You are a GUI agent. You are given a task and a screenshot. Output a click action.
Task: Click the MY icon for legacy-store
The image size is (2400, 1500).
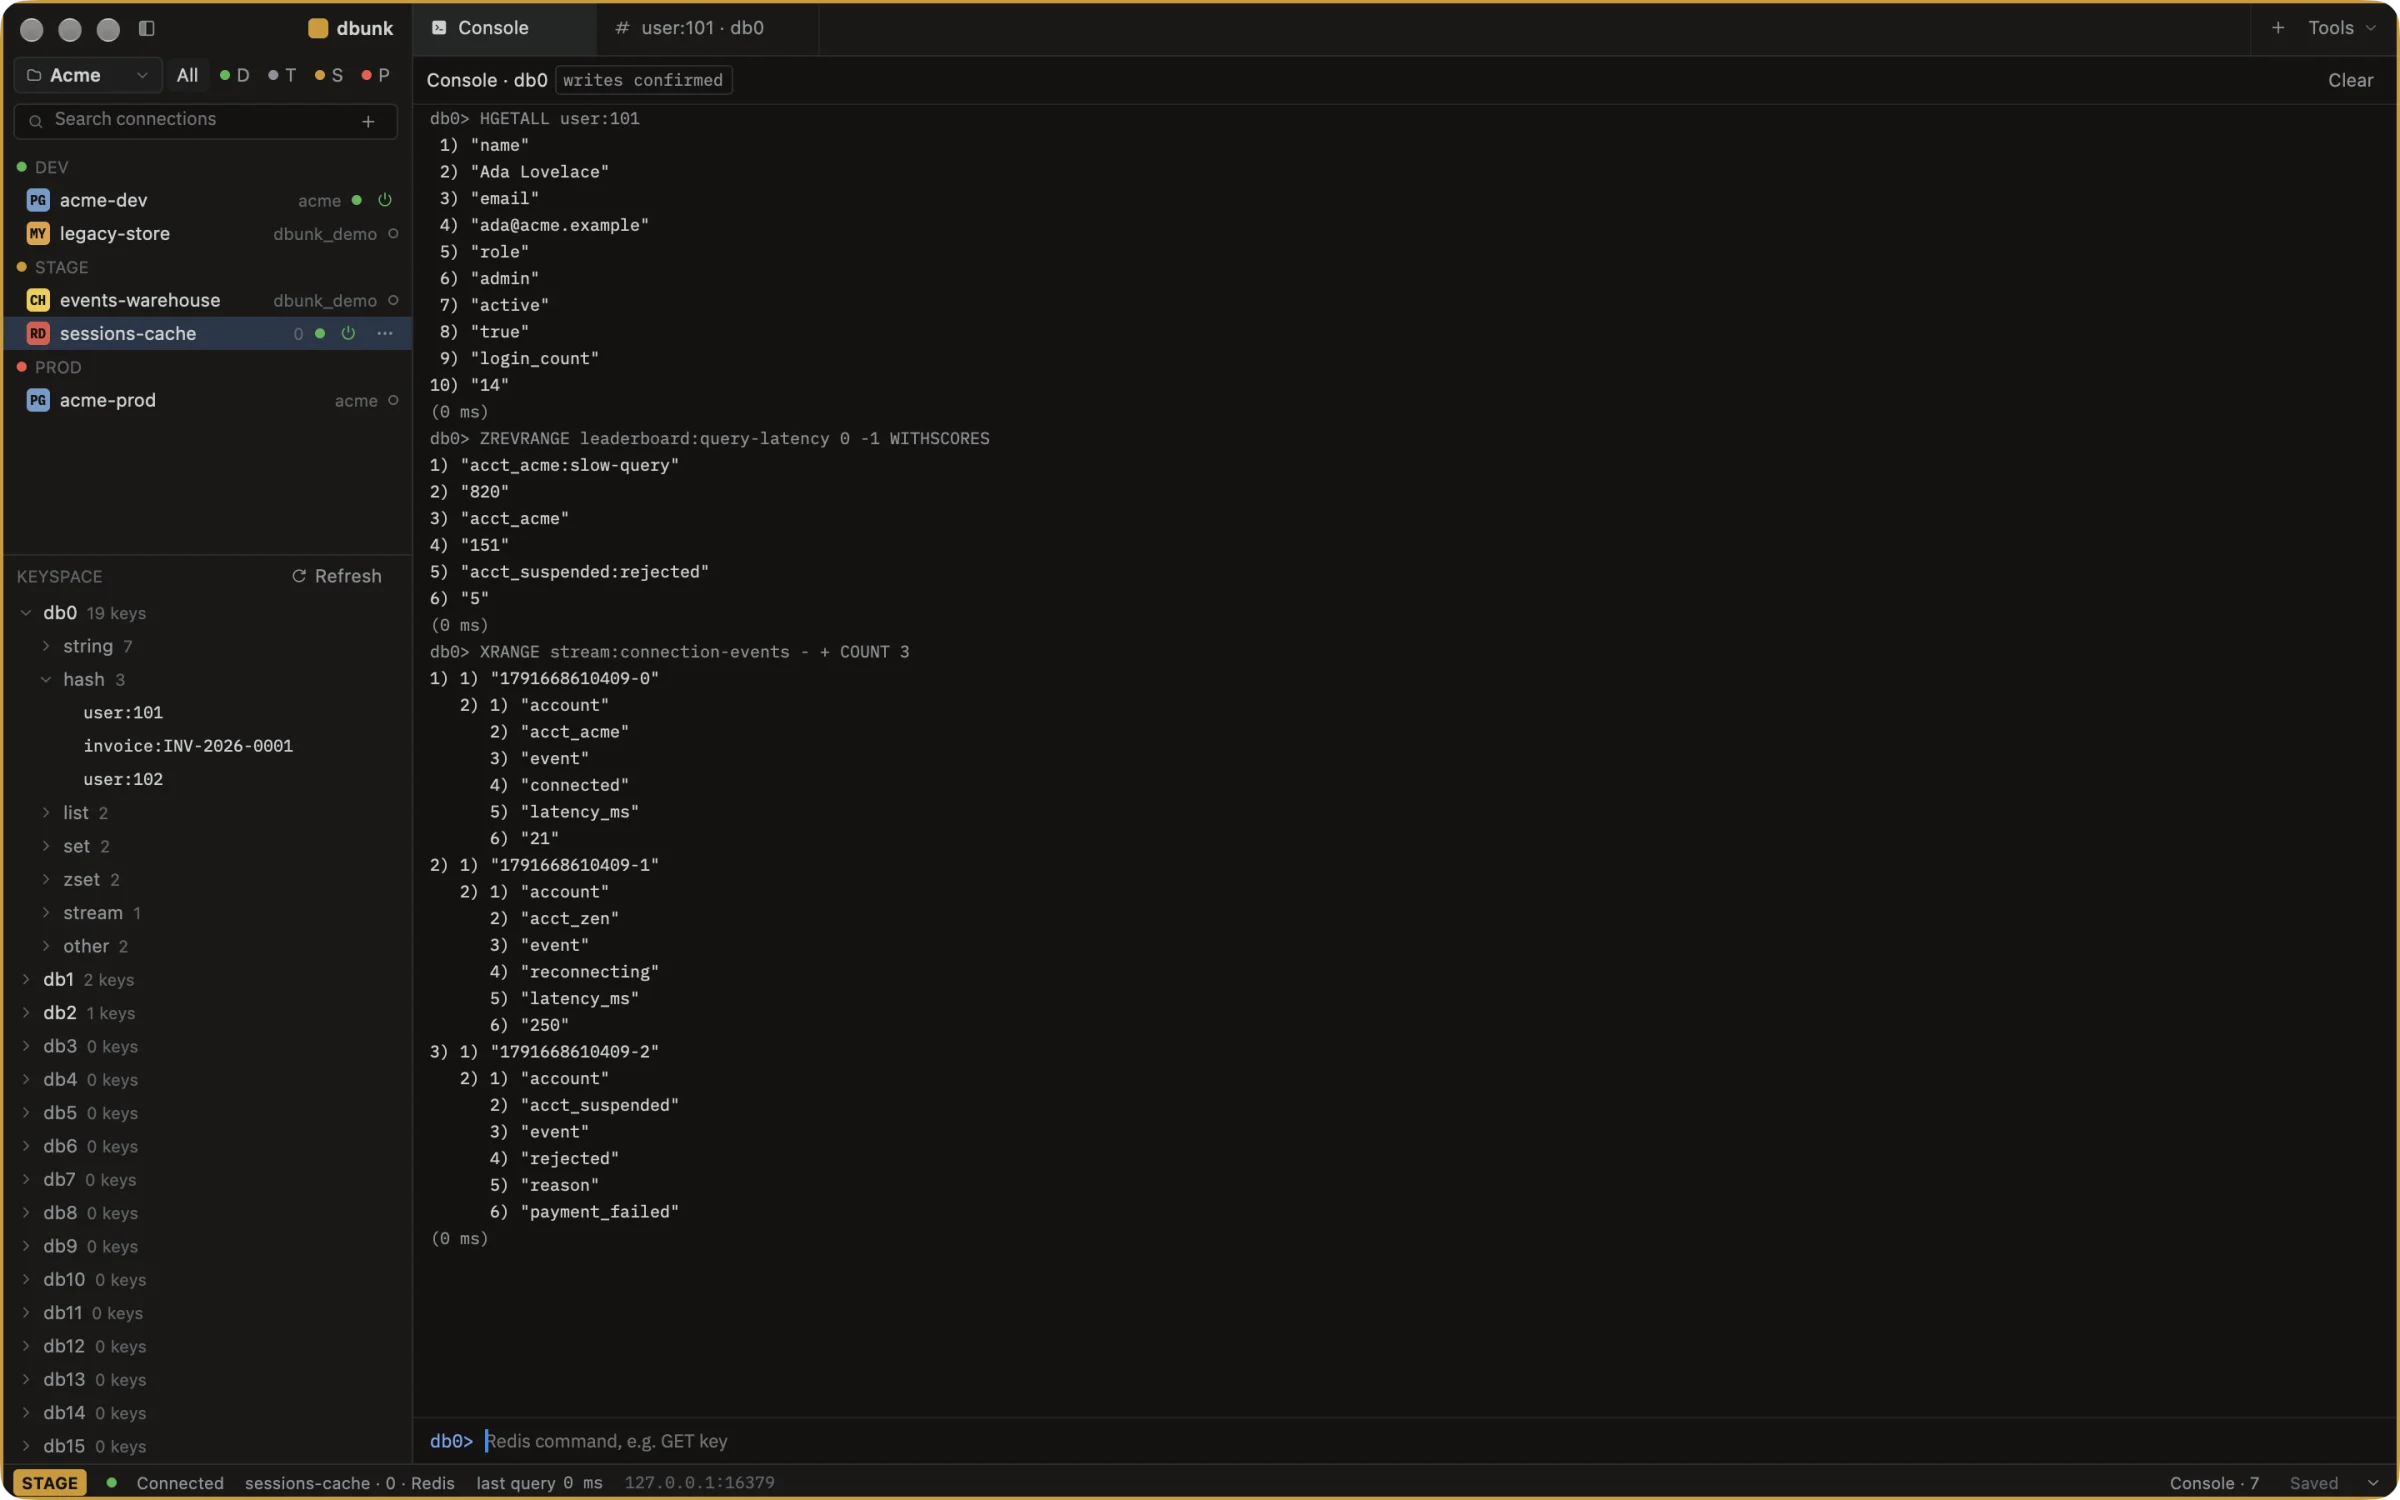tap(38, 233)
